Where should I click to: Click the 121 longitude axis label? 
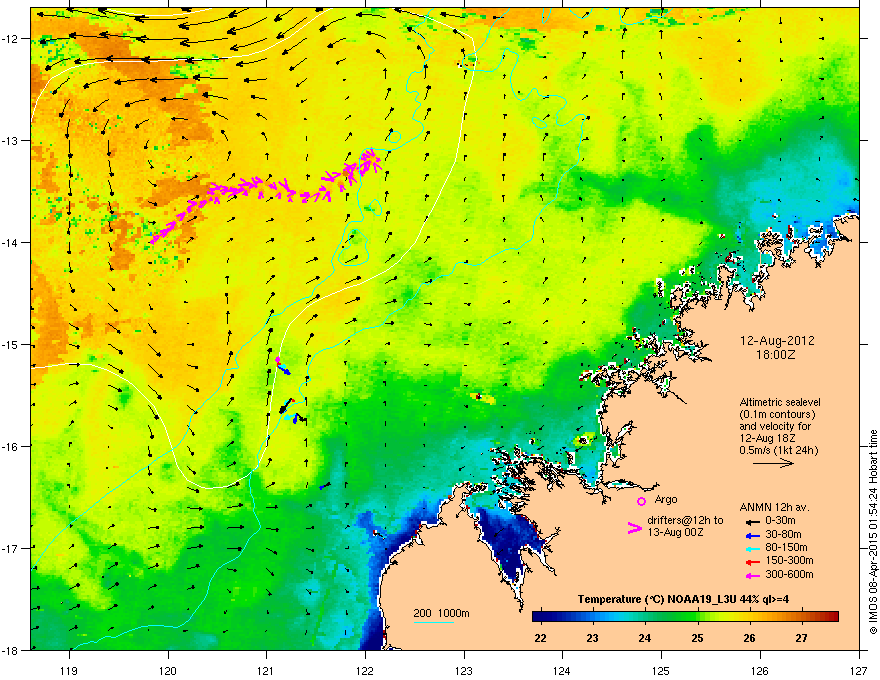coord(267,671)
